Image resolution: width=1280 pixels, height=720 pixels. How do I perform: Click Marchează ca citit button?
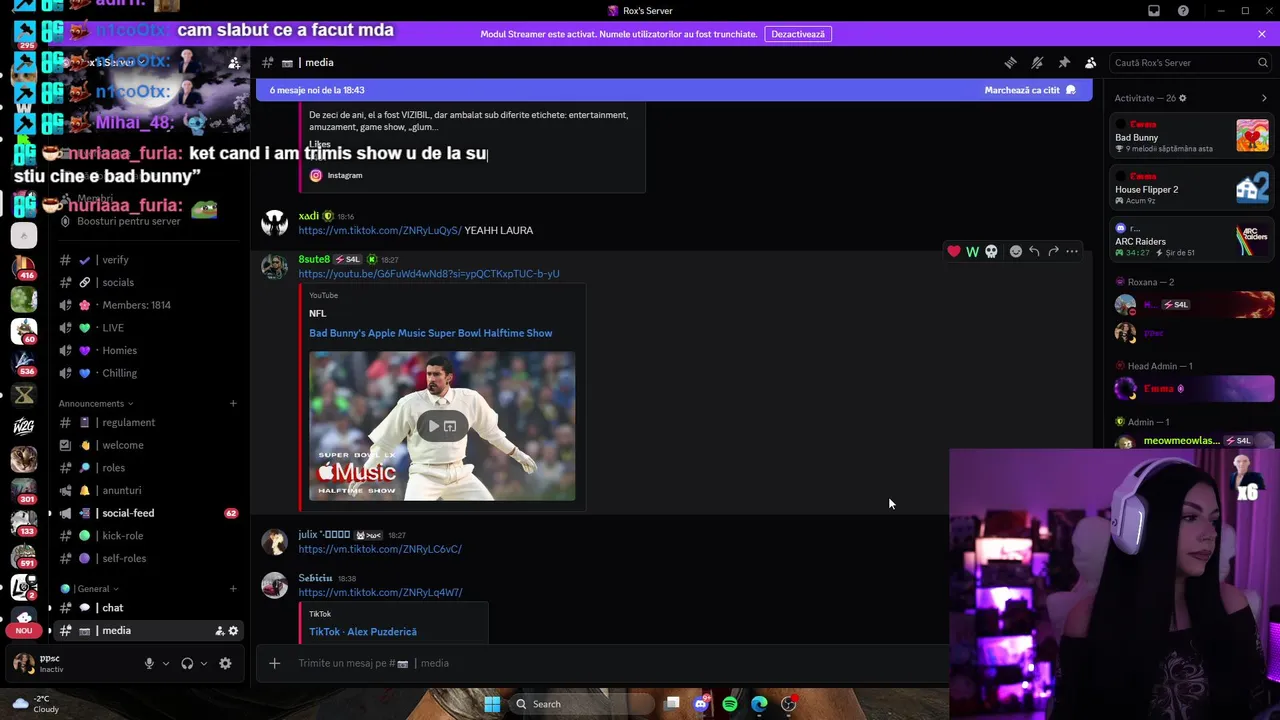(x=1030, y=90)
